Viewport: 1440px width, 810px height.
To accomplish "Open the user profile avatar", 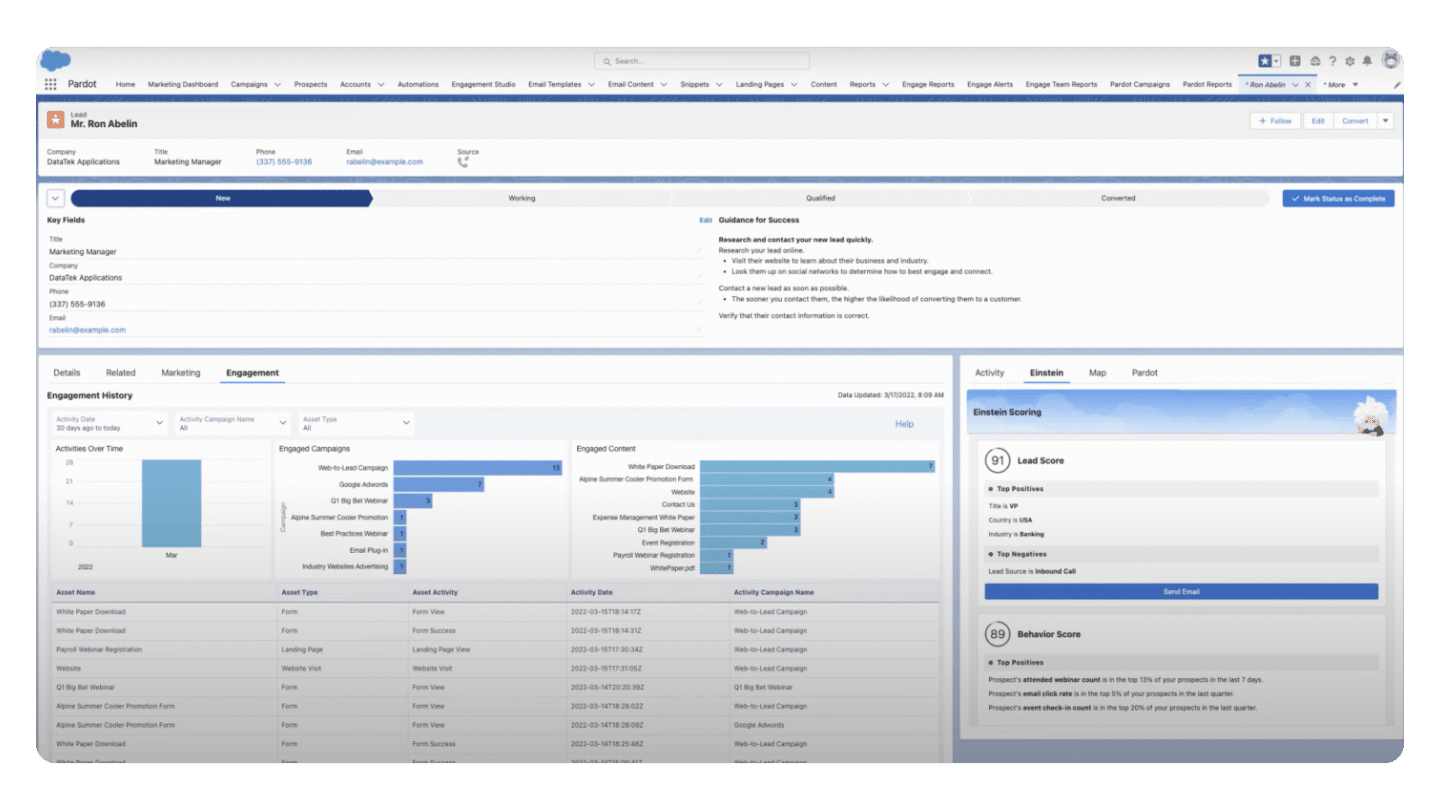I will [x=1391, y=60].
